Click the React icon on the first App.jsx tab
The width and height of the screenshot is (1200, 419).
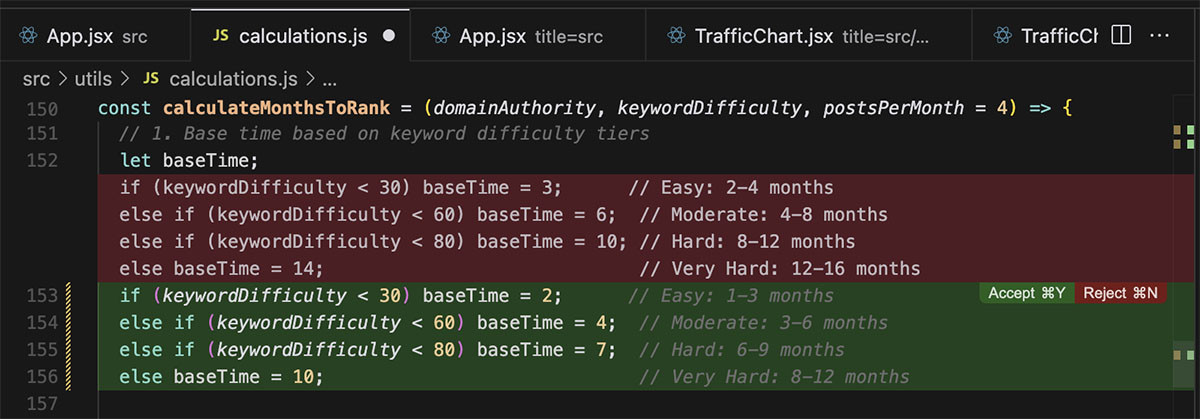(26, 36)
